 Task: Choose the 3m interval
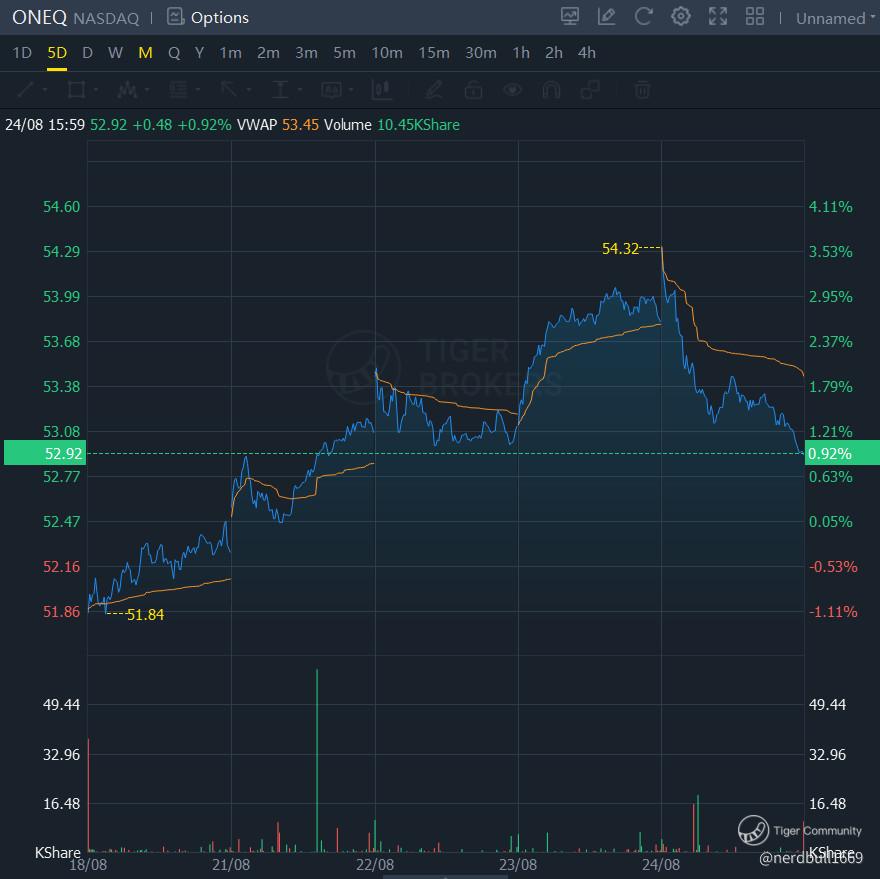click(x=306, y=53)
